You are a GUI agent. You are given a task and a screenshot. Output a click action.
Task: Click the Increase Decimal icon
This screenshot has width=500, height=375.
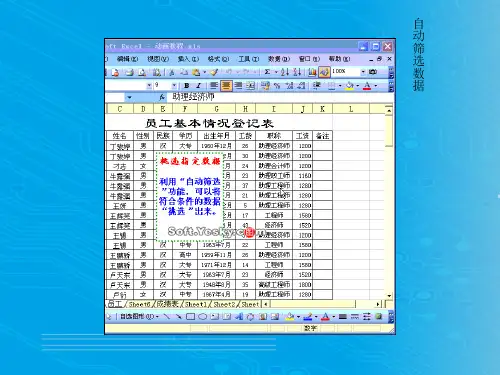pyautogui.click(x=289, y=86)
